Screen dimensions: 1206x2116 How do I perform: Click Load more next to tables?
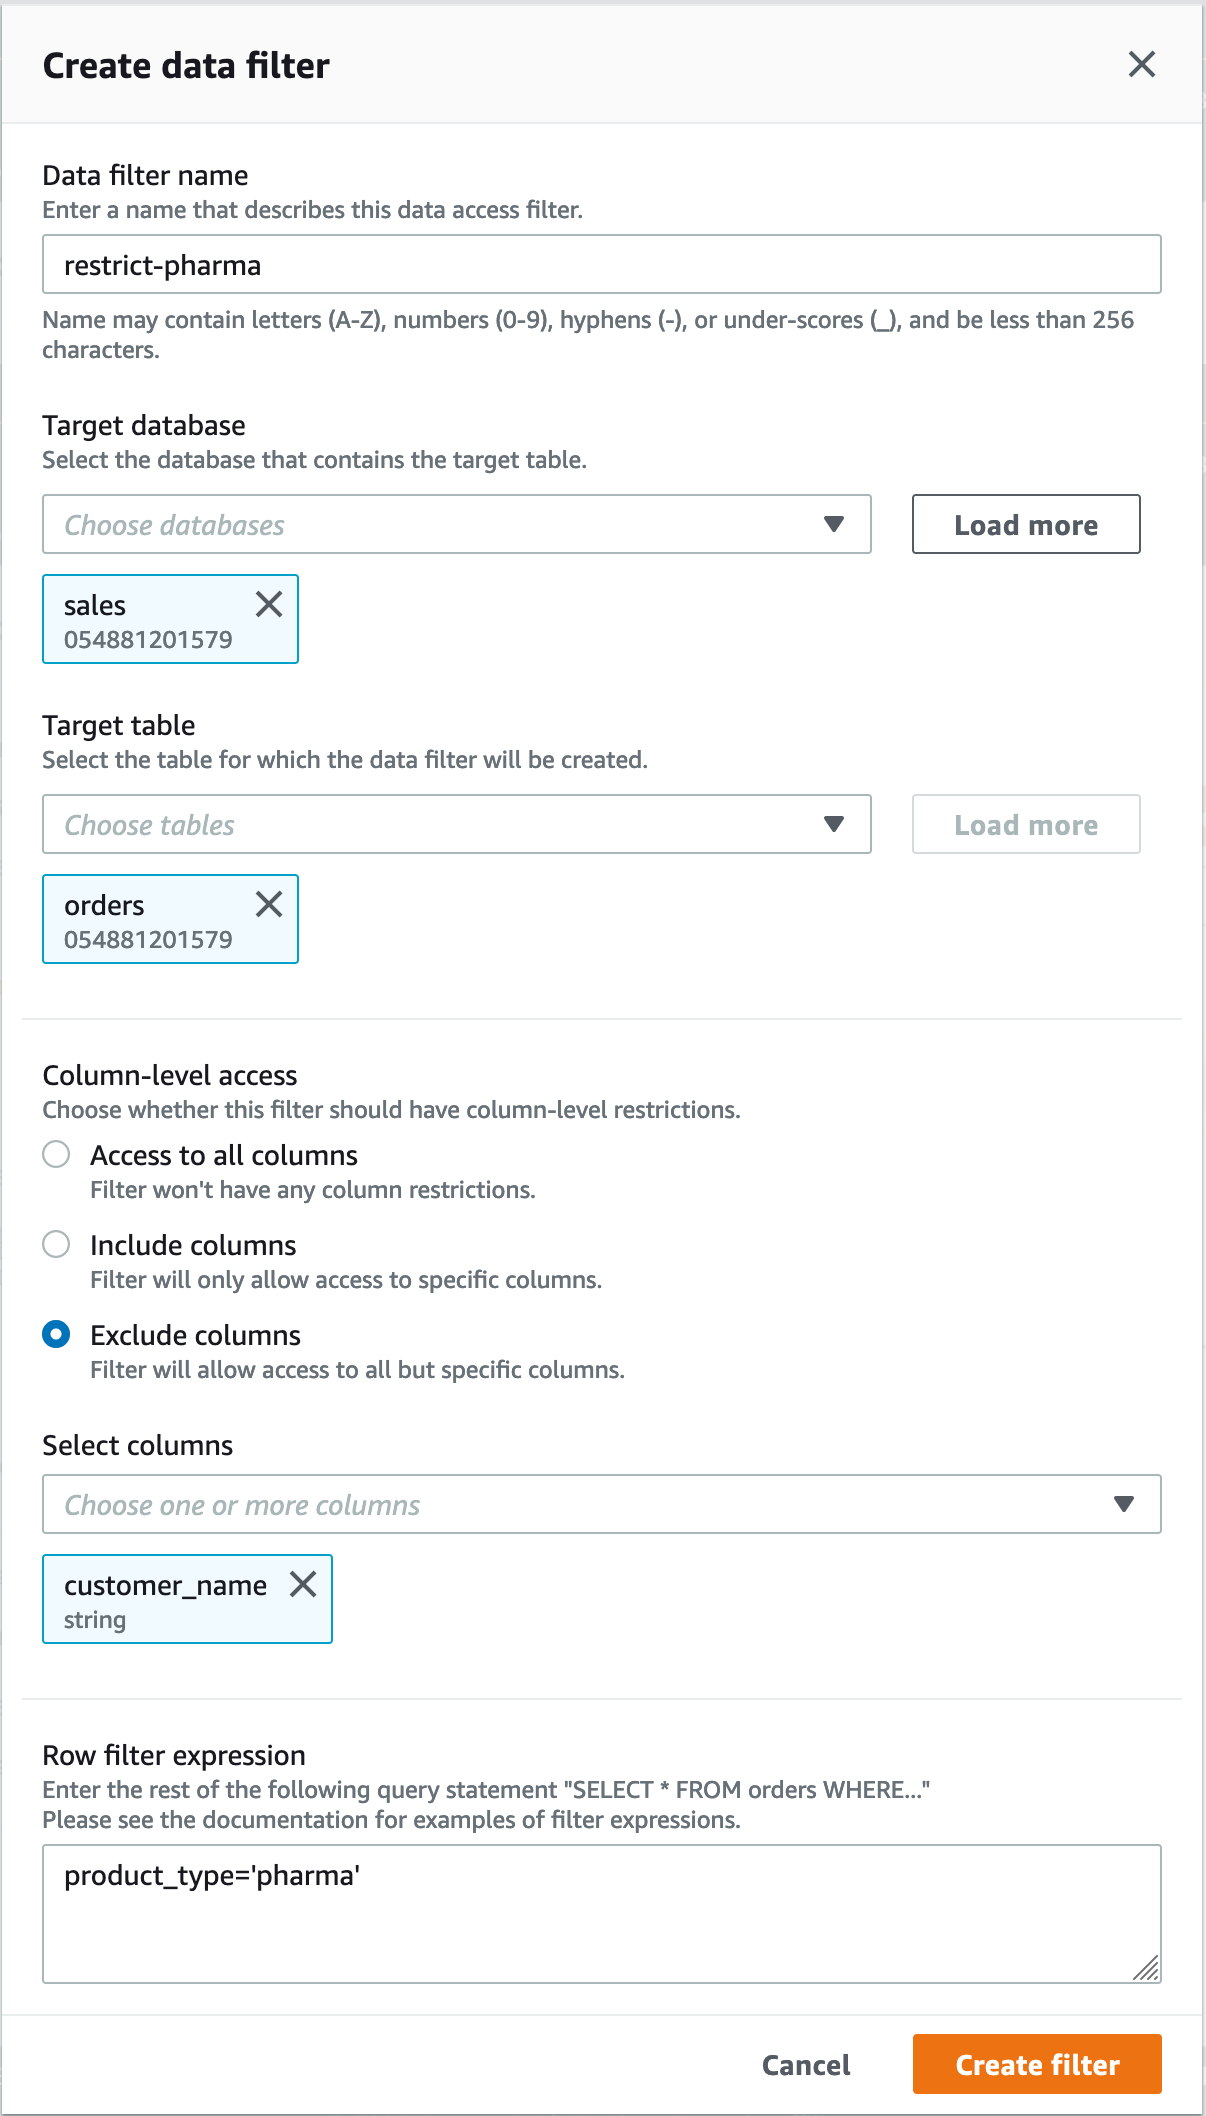(x=1025, y=824)
